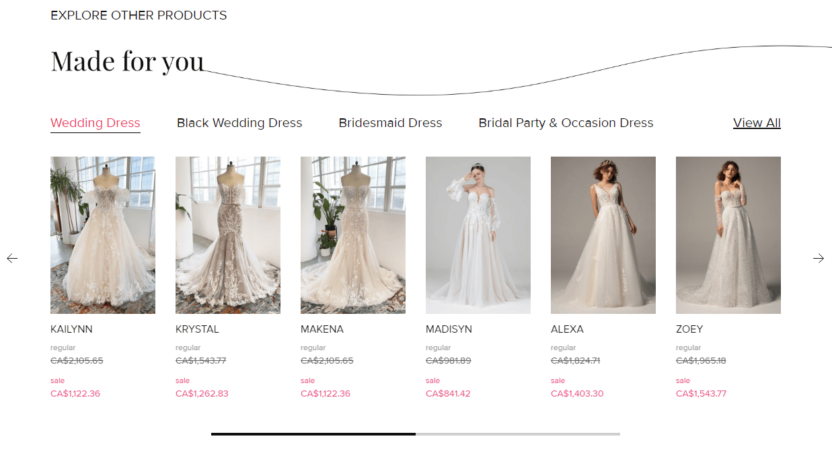The height and width of the screenshot is (453, 832).
Task: Click the MAKENA product name
Action: [322, 329]
